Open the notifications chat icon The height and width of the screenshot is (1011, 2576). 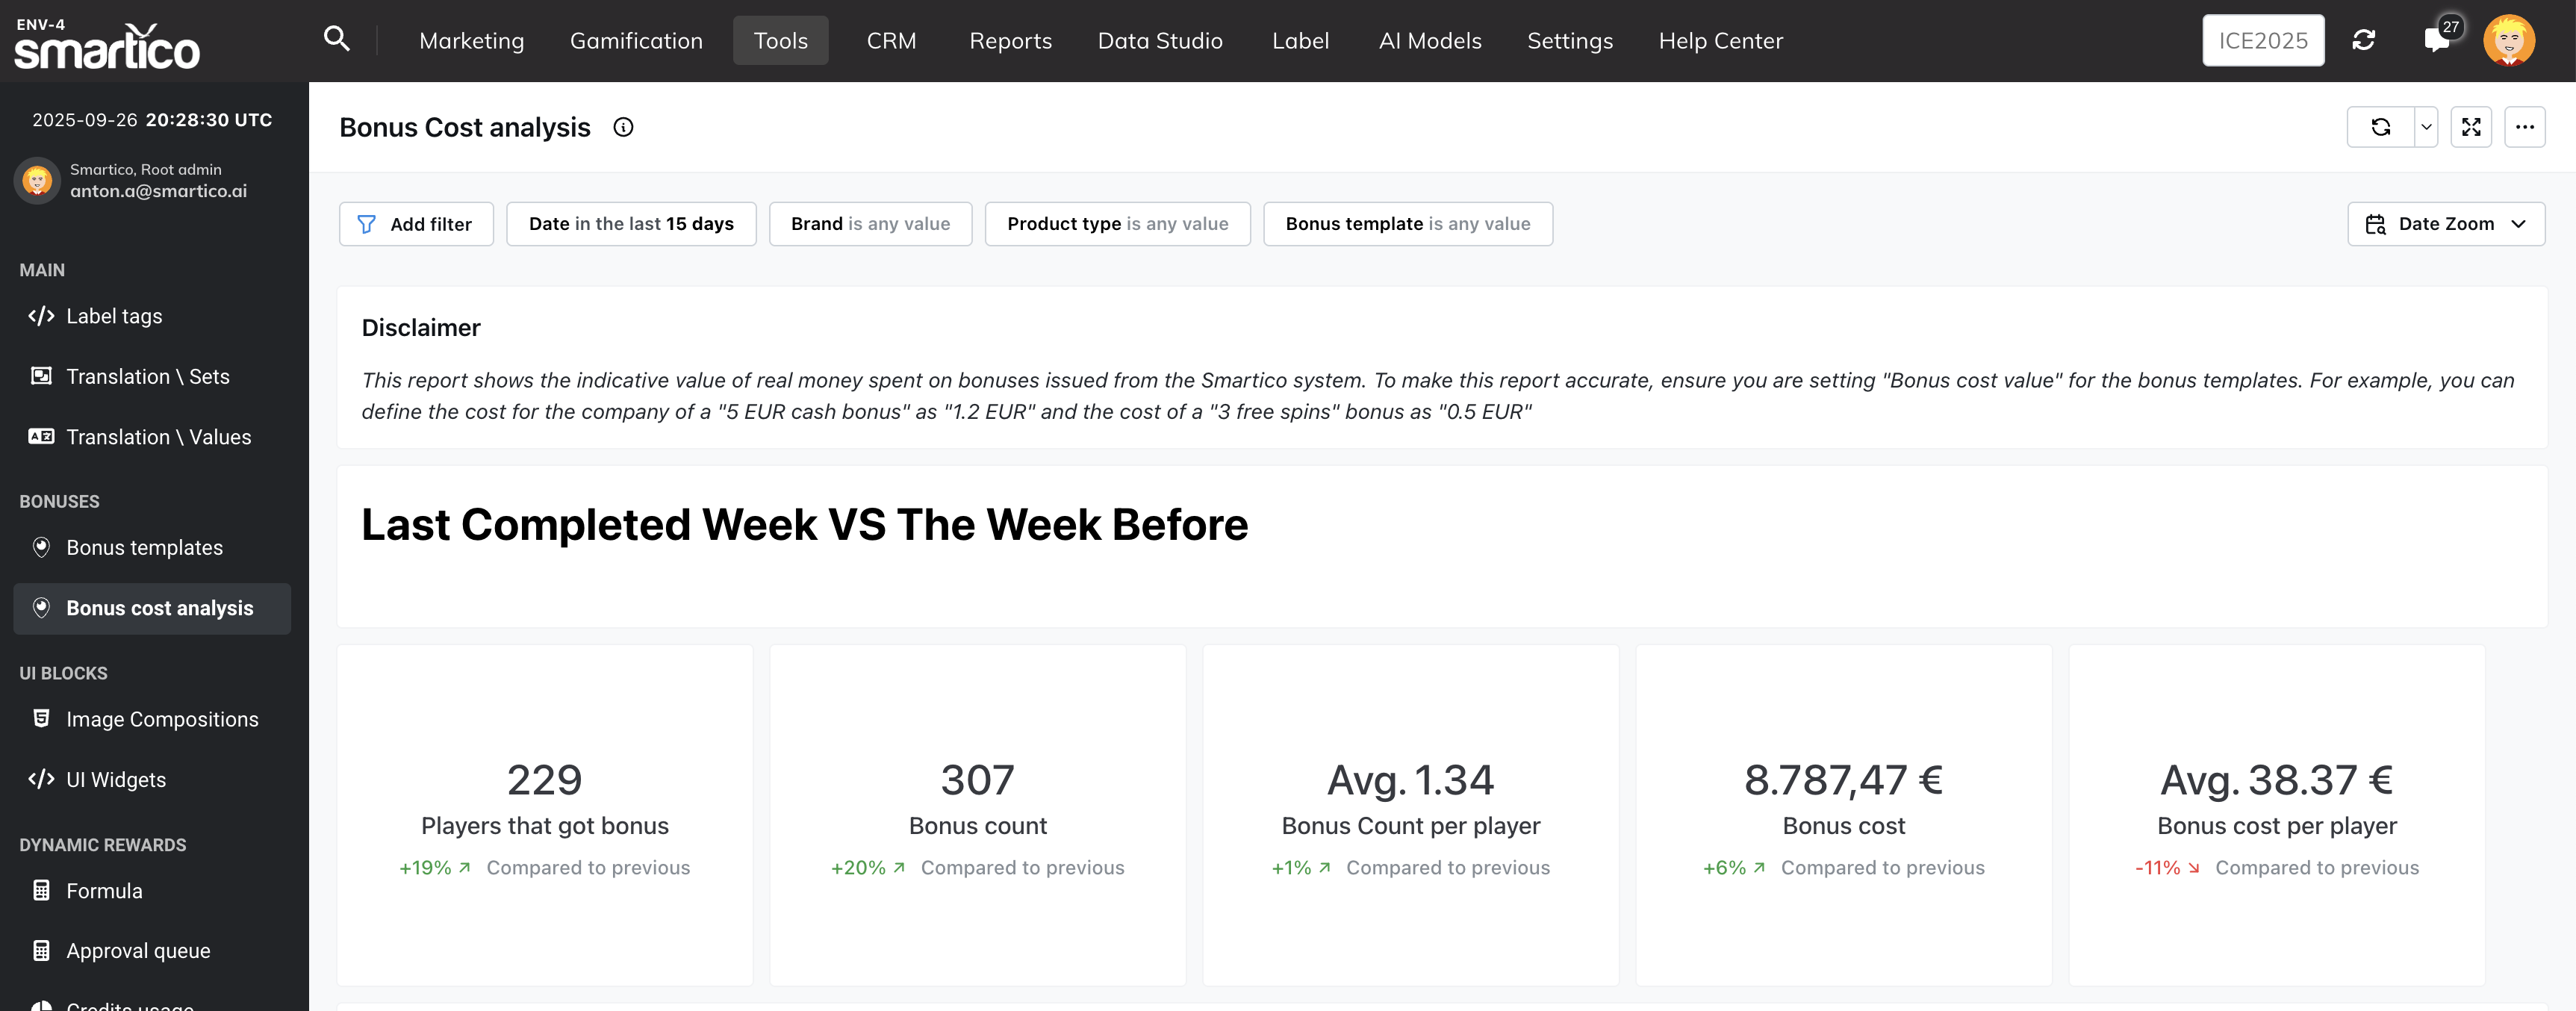[2436, 40]
